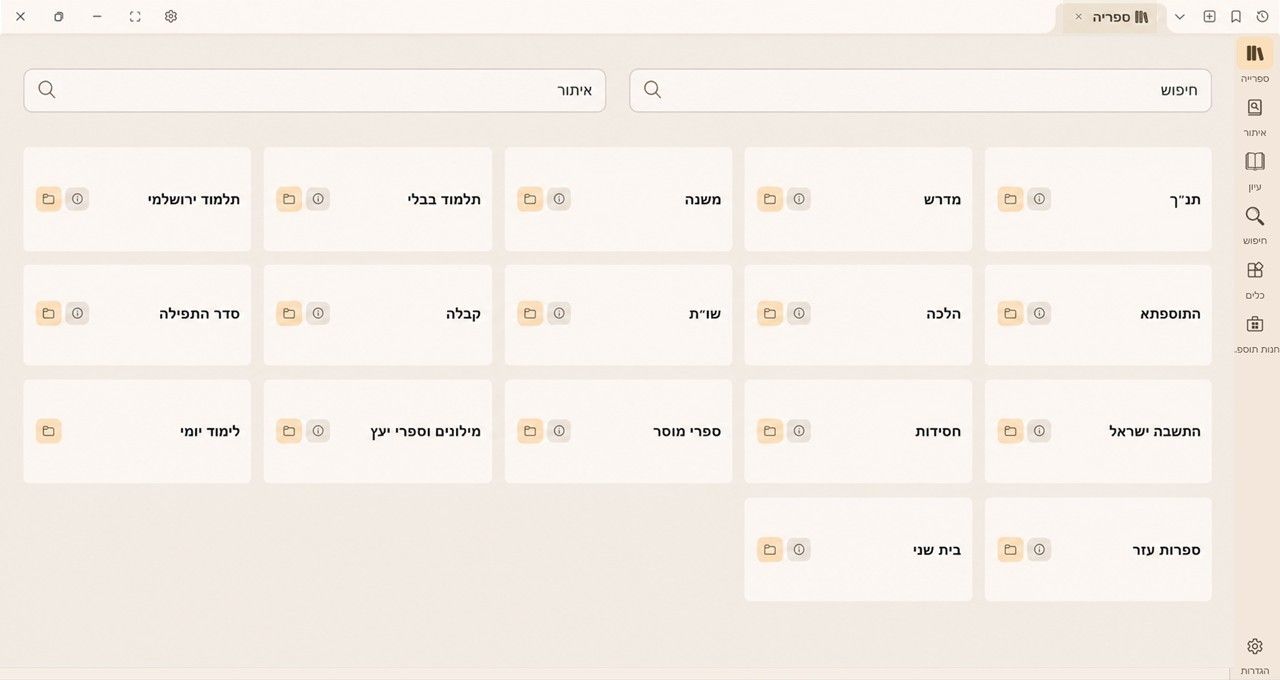The height and width of the screenshot is (680, 1280).
Task: Open the bookmarks icon in title bar
Action: click(1236, 17)
